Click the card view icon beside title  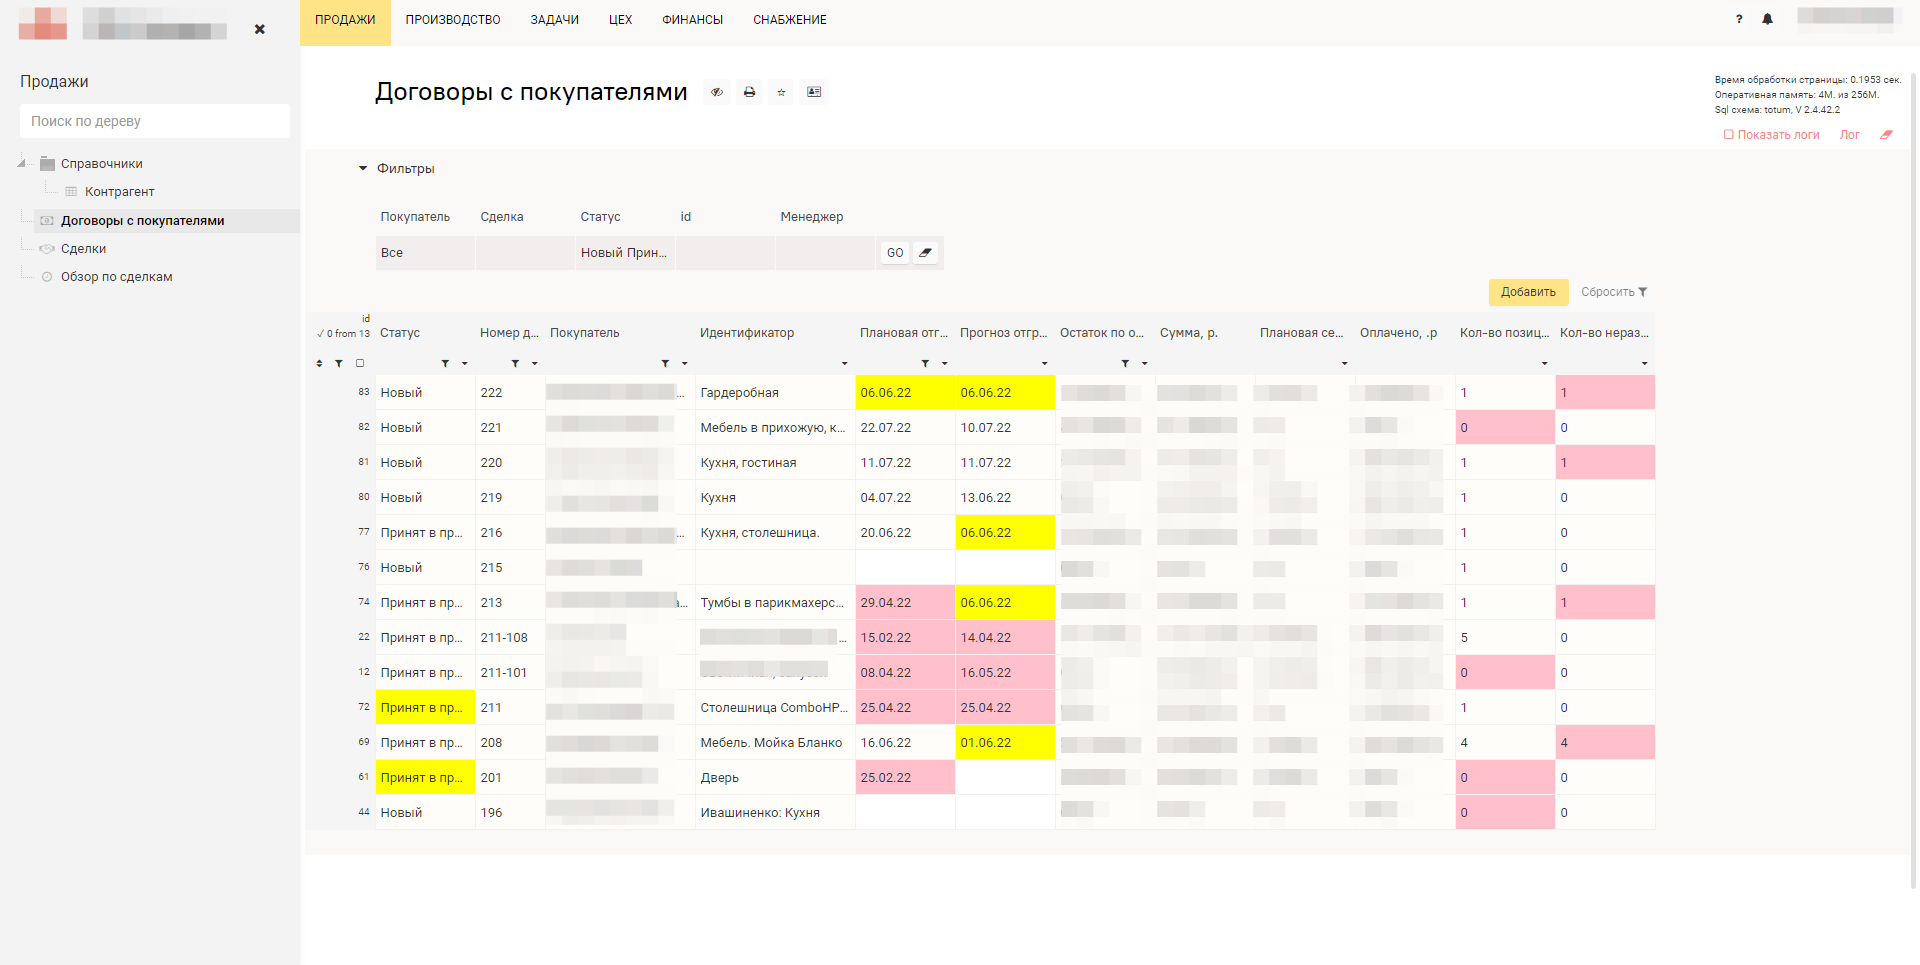coord(814,92)
